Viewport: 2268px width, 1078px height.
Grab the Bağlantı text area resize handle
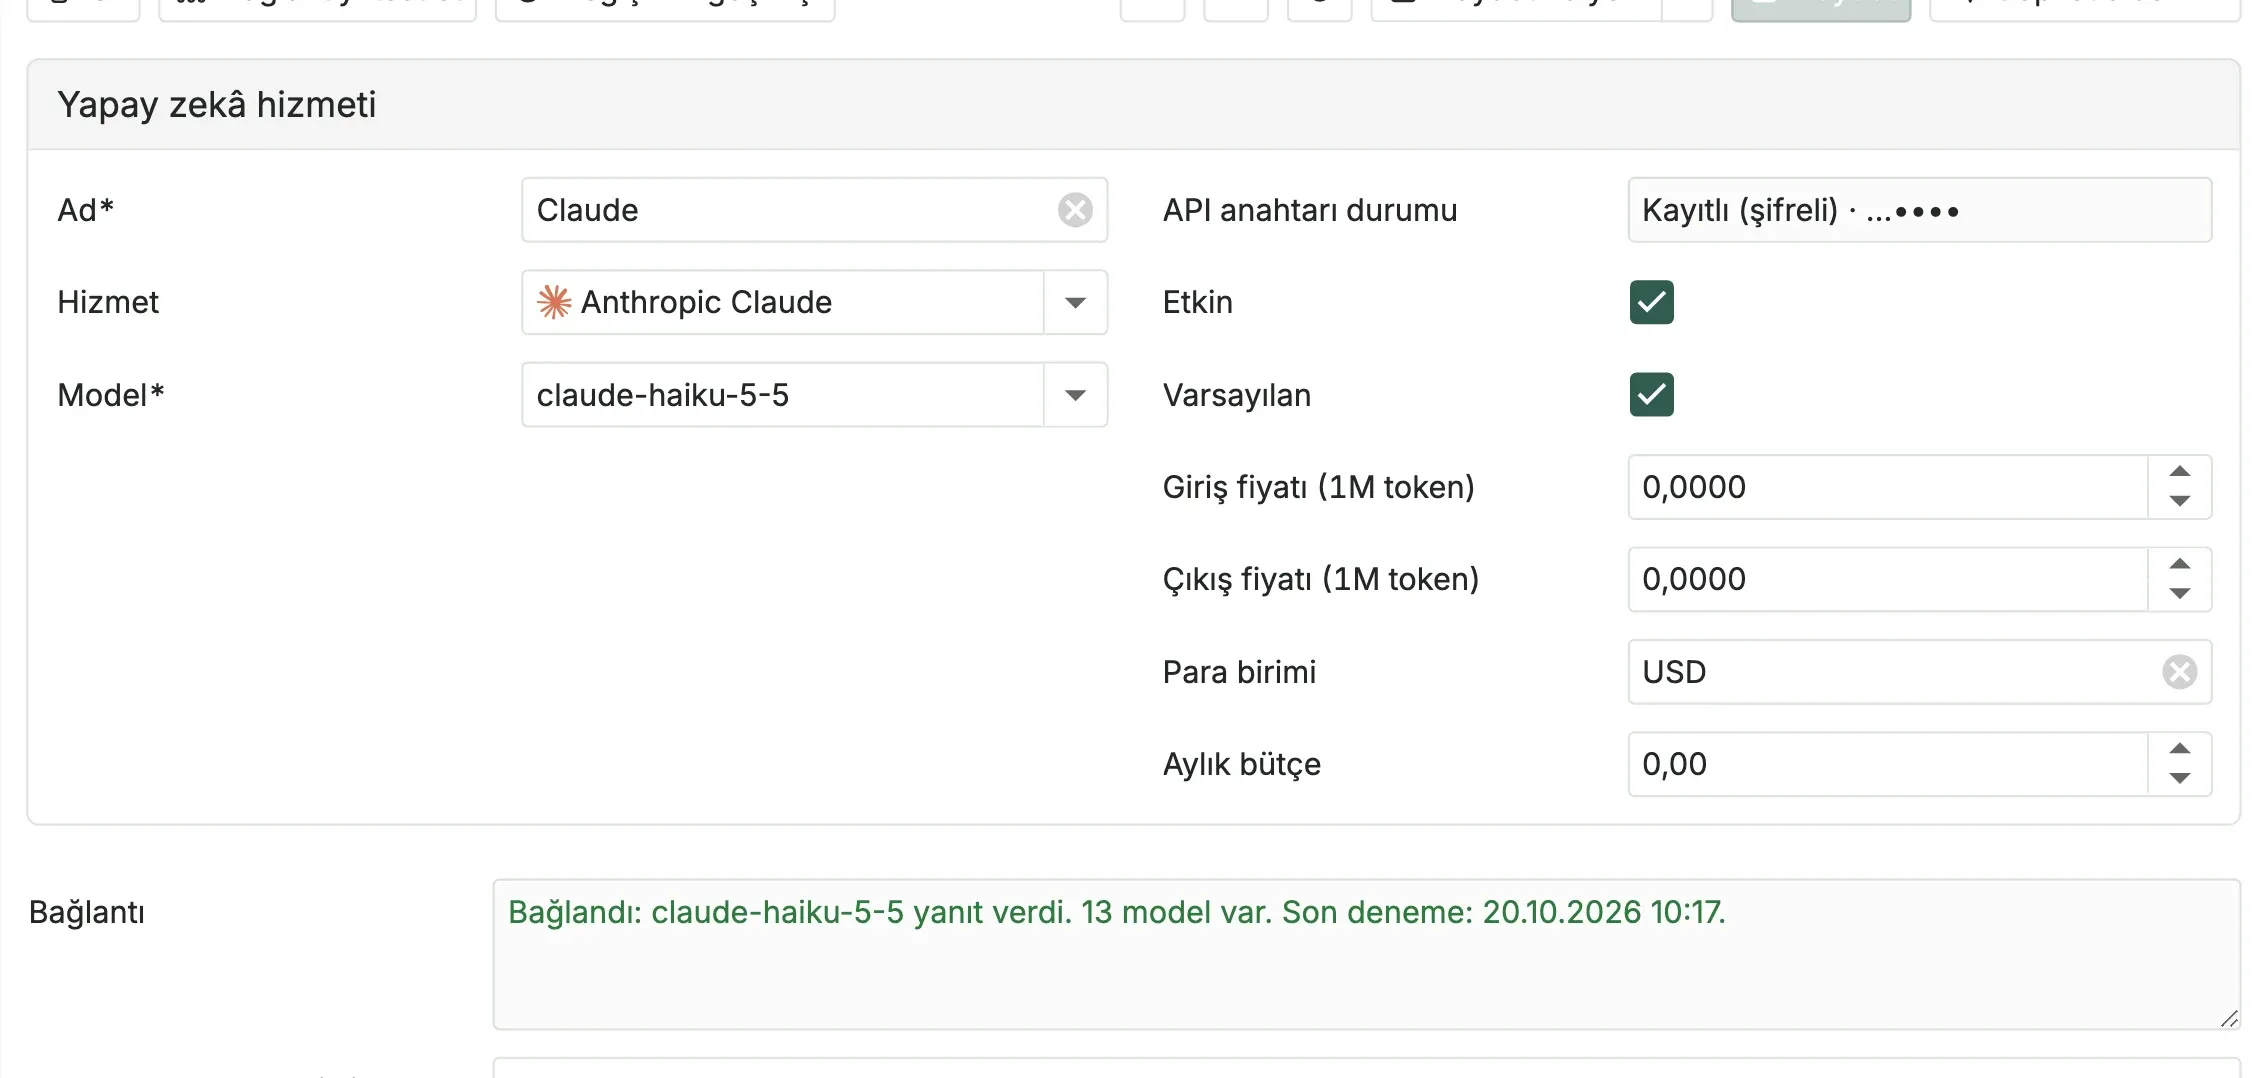pos(2229,1019)
